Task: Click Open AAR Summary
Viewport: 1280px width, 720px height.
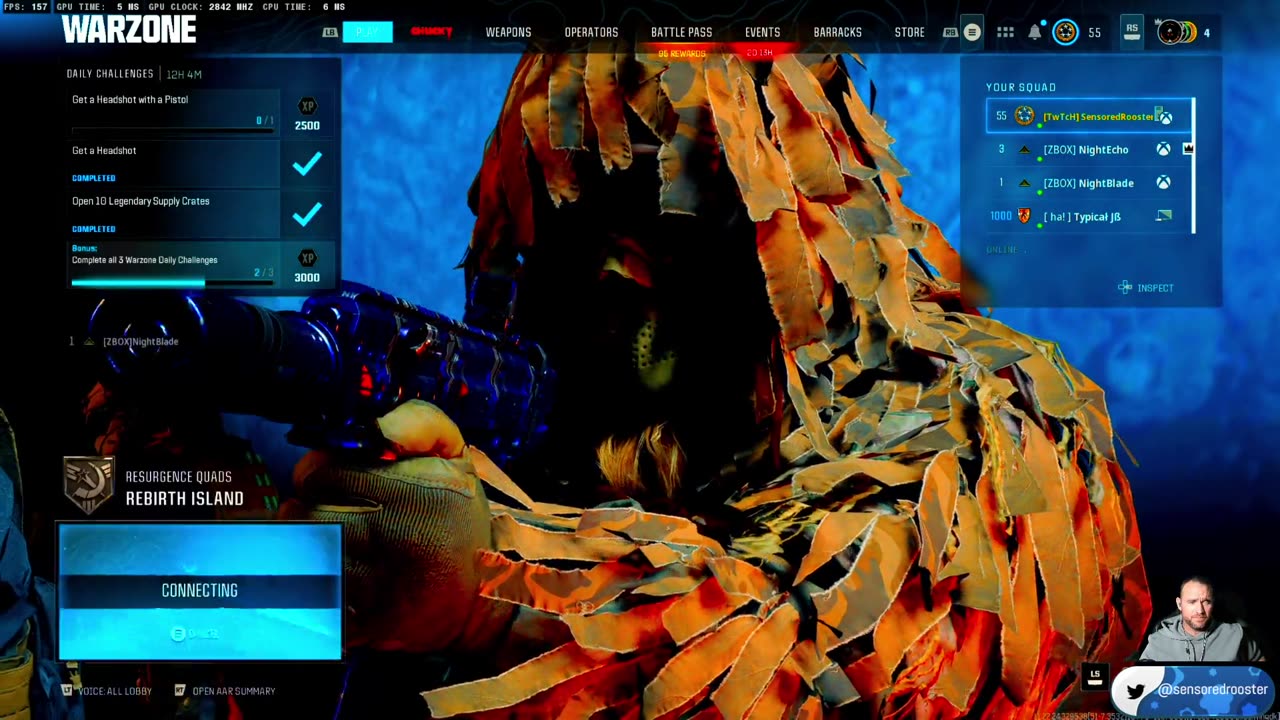Action: (x=225, y=690)
